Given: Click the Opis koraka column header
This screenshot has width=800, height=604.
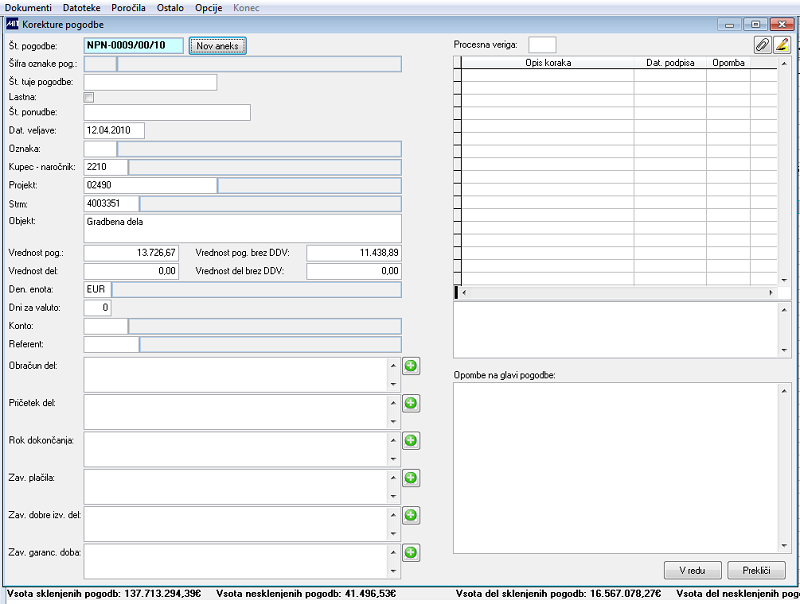Looking at the screenshot, I should [x=548, y=63].
